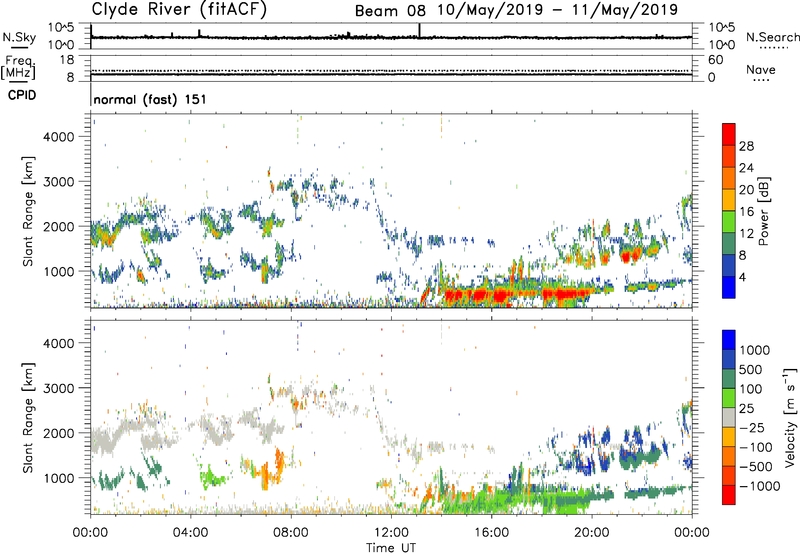800x554 pixels.
Task: Click the '4000' range tick in Power panel
Action: tap(59, 137)
